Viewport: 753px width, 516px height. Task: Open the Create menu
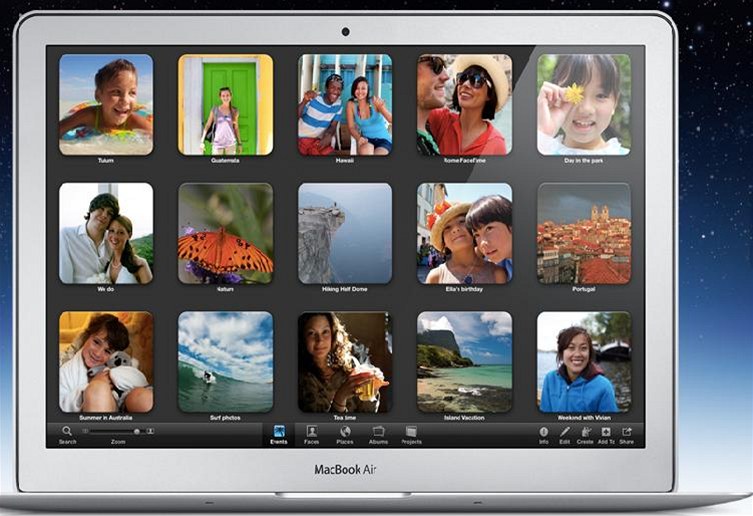coord(585,432)
